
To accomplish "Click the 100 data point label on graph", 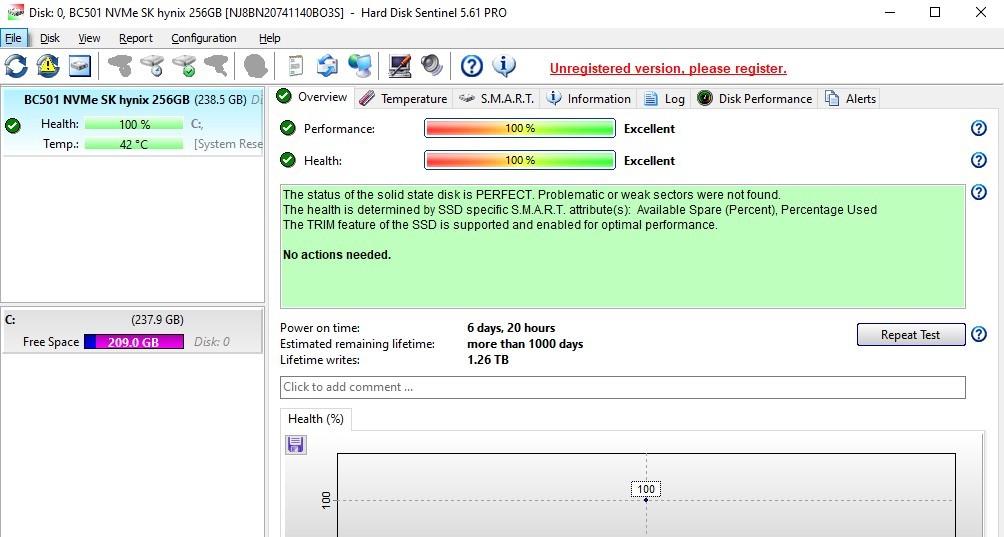I will (x=645, y=489).
